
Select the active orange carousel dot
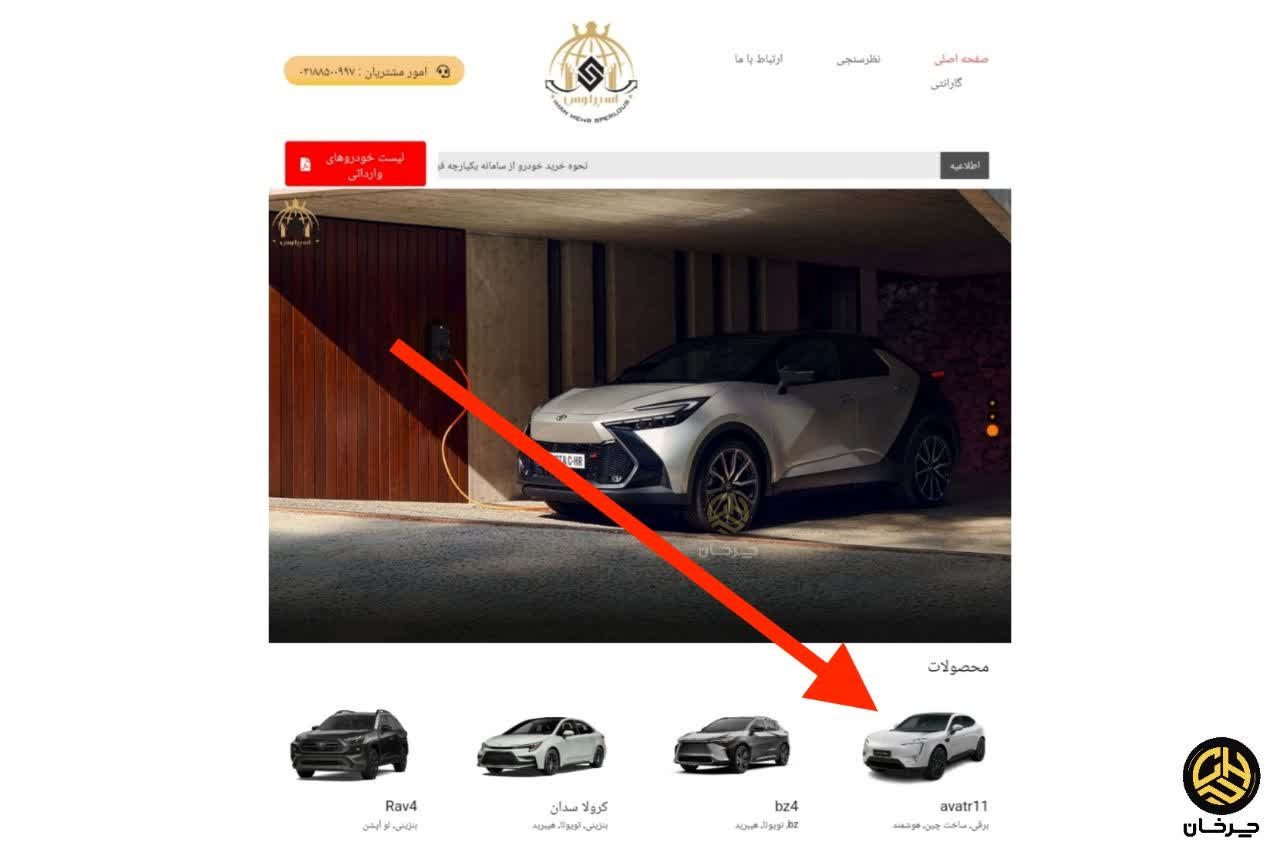(x=992, y=430)
